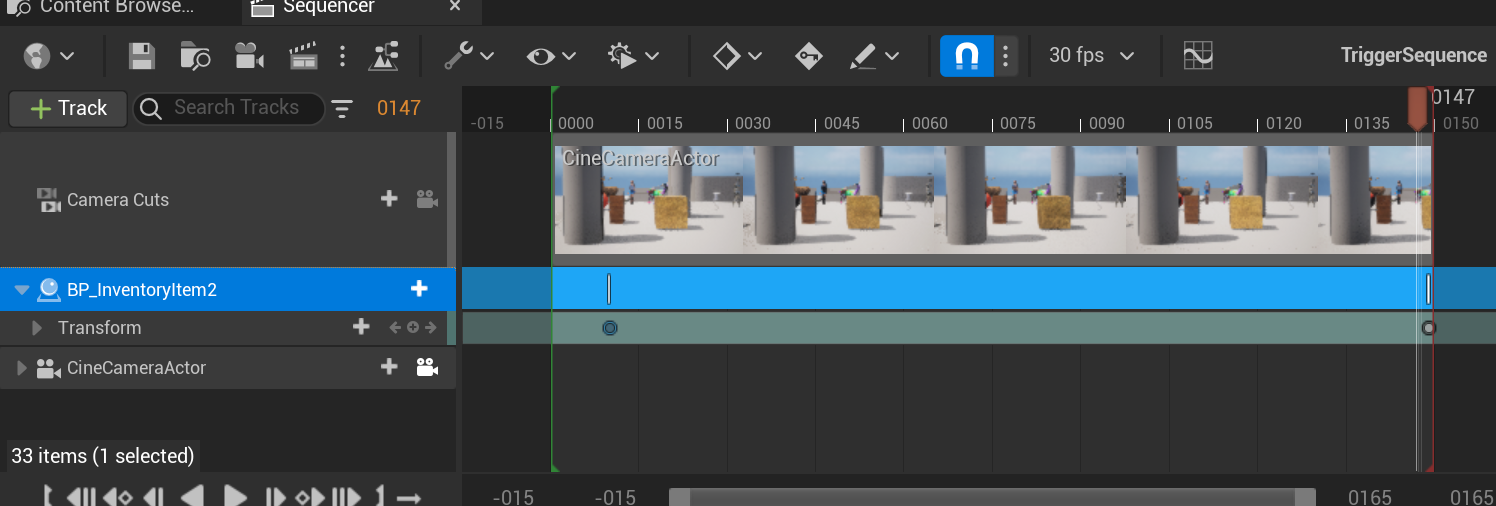Jump to the start of the playback range
The image size is (1496, 506).
pyautogui.click(x=81, y=496)
